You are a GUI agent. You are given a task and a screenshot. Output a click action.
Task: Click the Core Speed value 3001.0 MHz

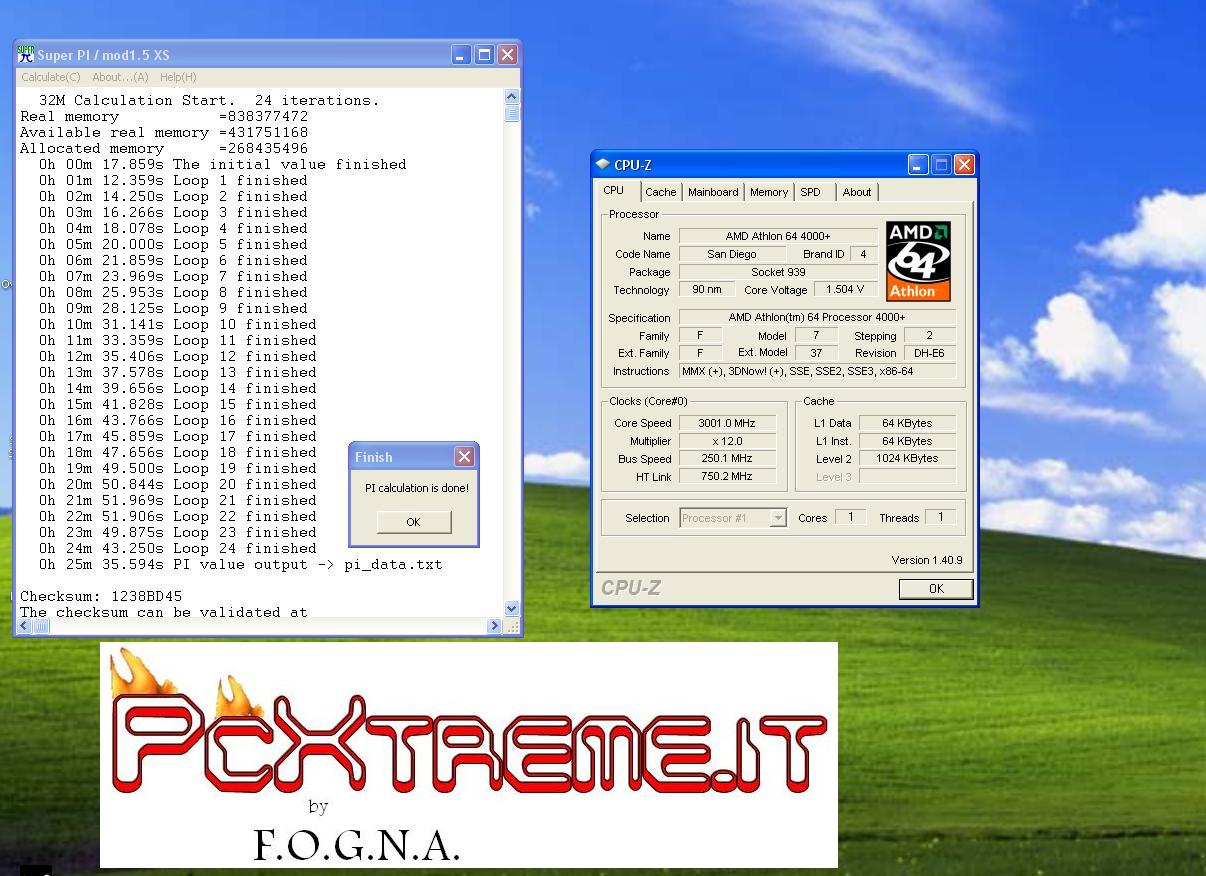coord(727,423)
